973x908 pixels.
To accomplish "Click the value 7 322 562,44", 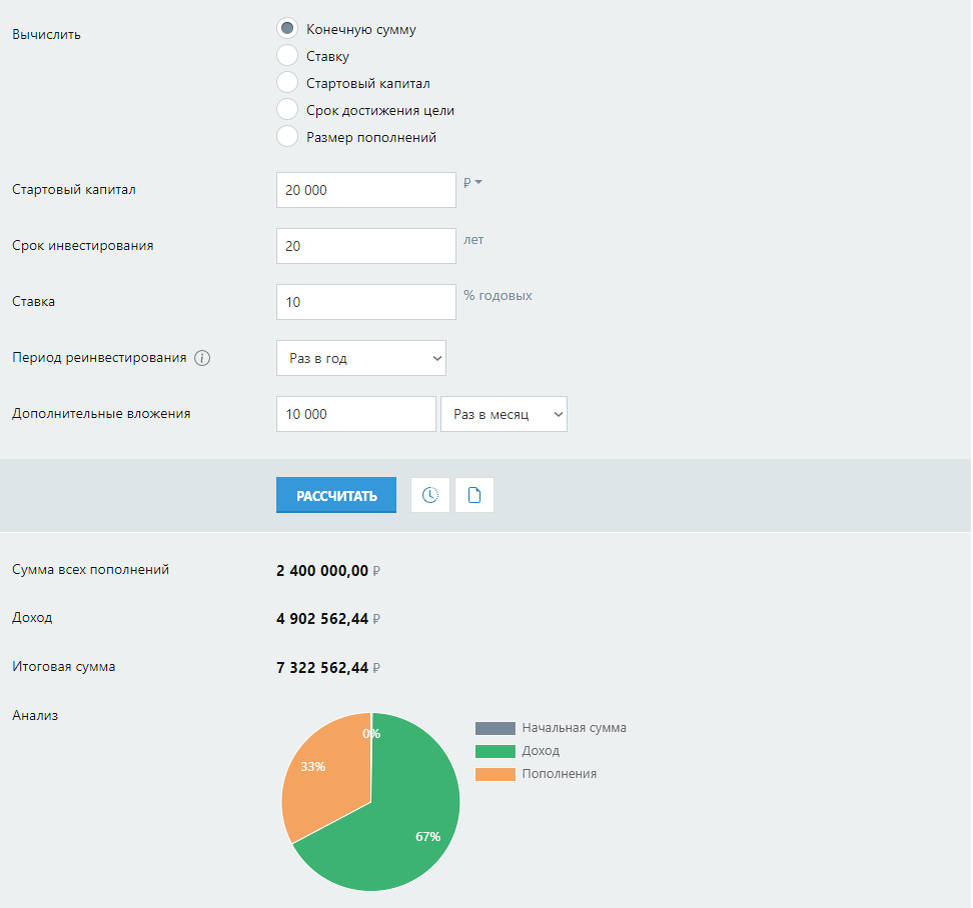I will [x=323, y=668].
